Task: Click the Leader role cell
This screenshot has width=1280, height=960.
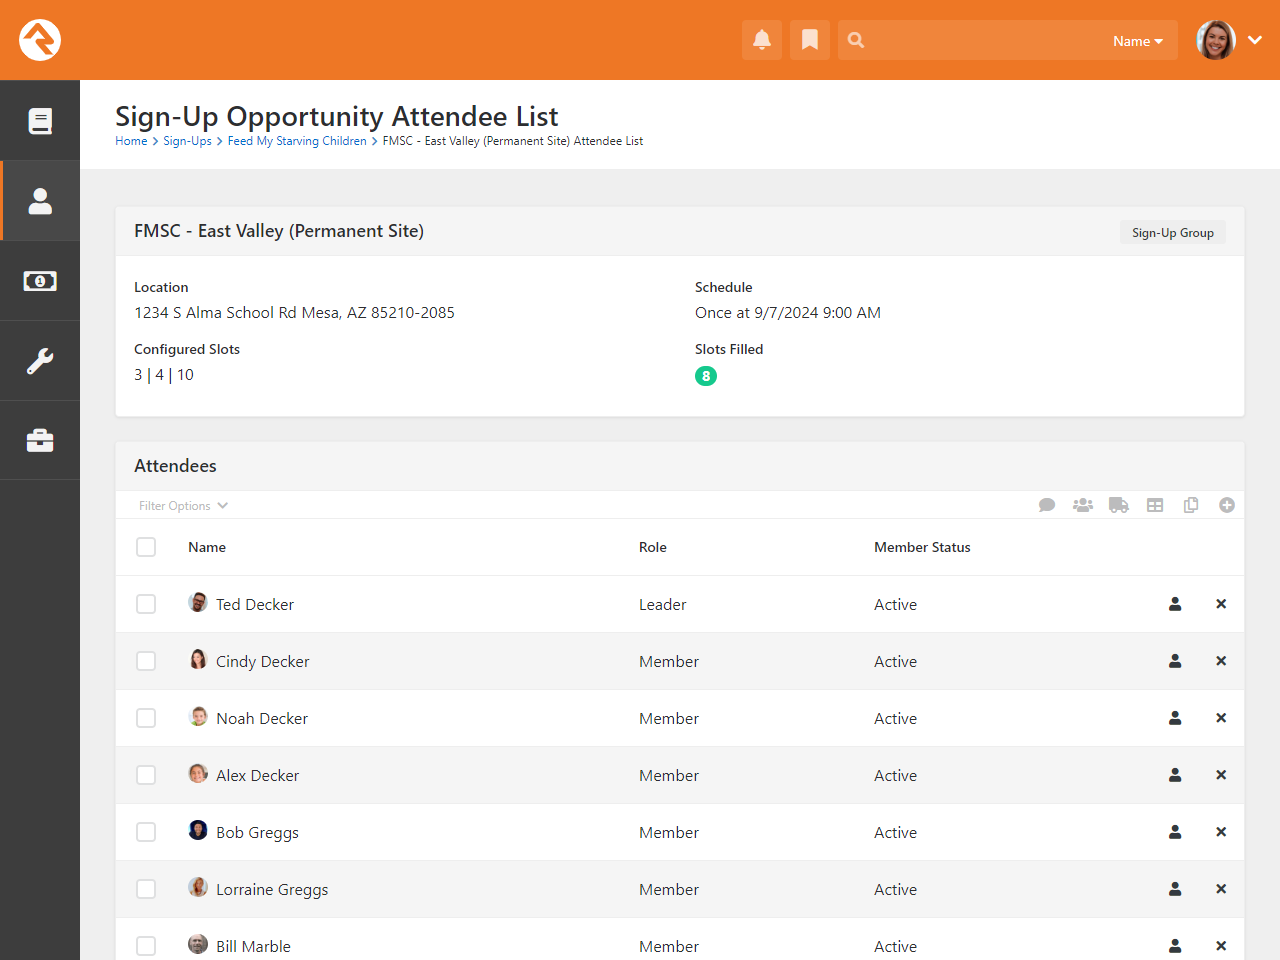Action: tap(663, 604)
